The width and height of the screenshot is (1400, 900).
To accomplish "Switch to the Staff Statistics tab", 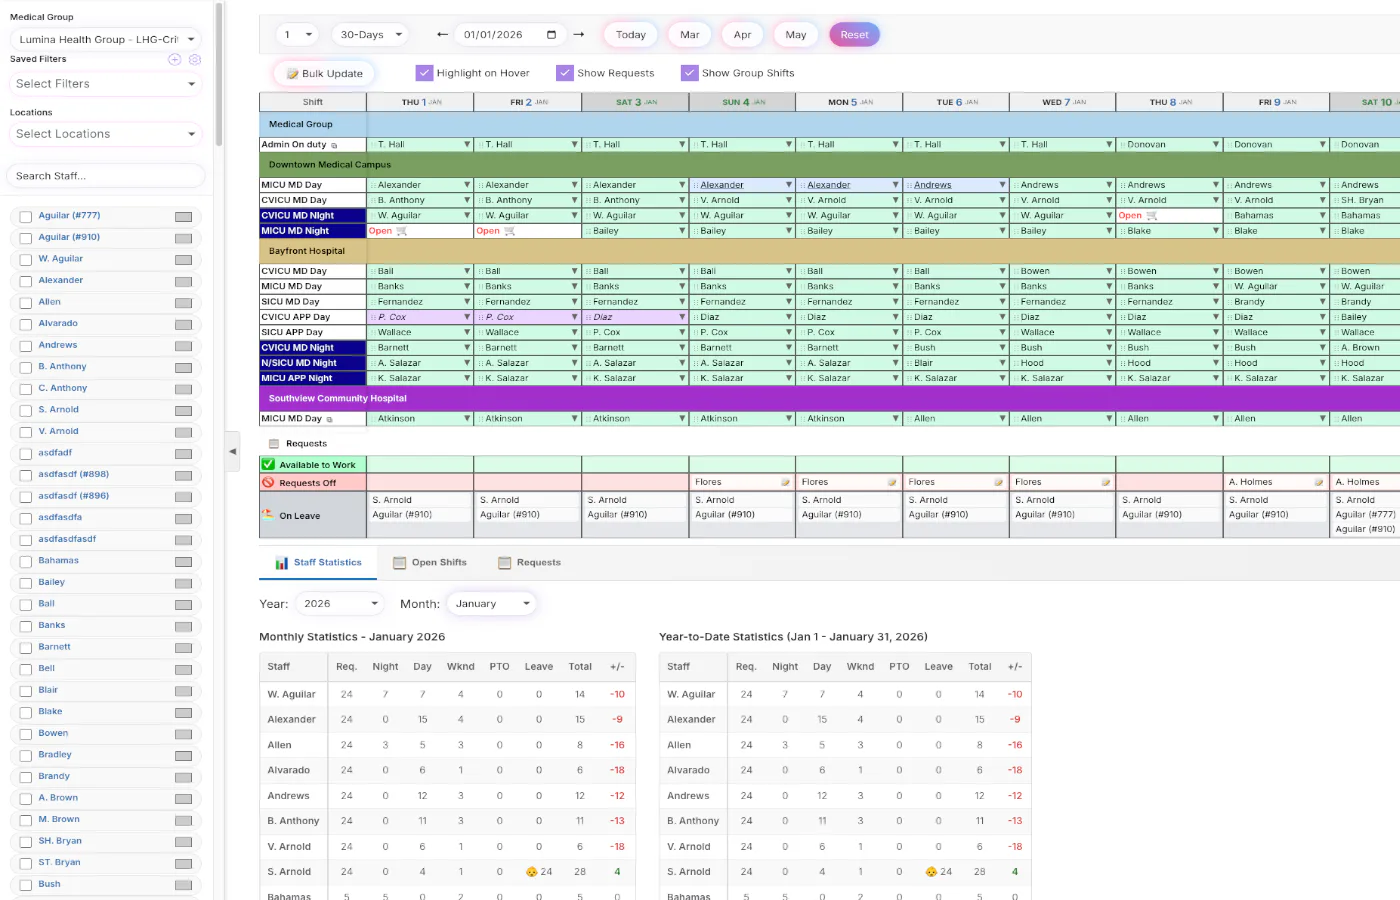I will click(318, 563).
